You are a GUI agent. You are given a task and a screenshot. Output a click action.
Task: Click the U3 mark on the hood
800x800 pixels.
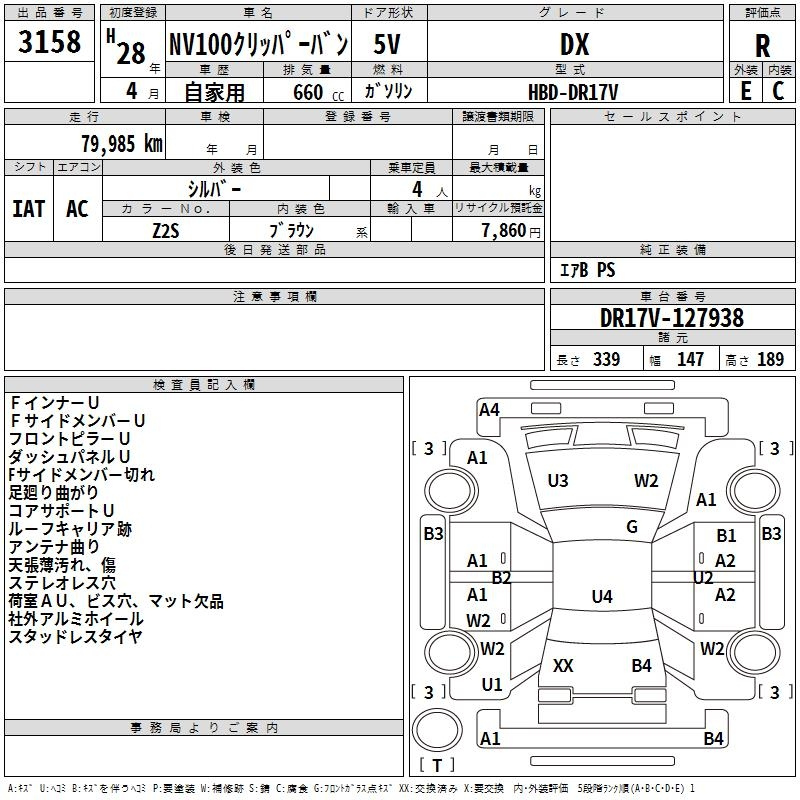pos(558,481)
